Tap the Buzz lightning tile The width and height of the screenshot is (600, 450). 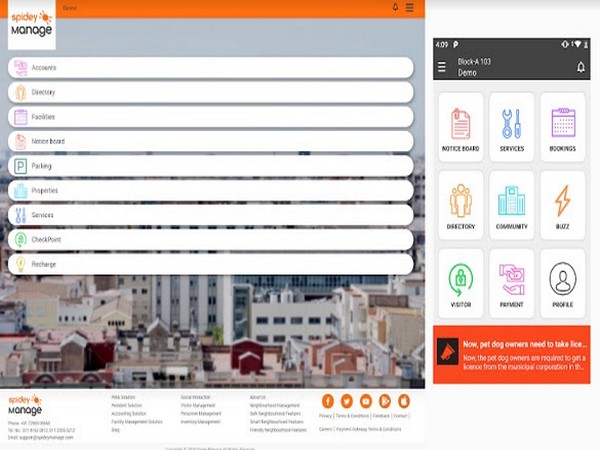coord(562,205)
